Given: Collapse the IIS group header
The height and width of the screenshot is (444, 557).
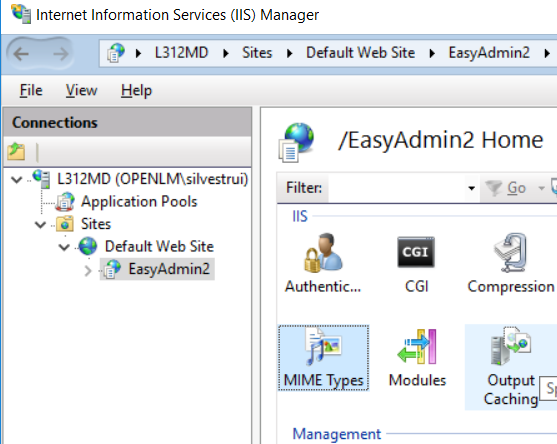Looking at the screenshot, I should pos(299,216).
